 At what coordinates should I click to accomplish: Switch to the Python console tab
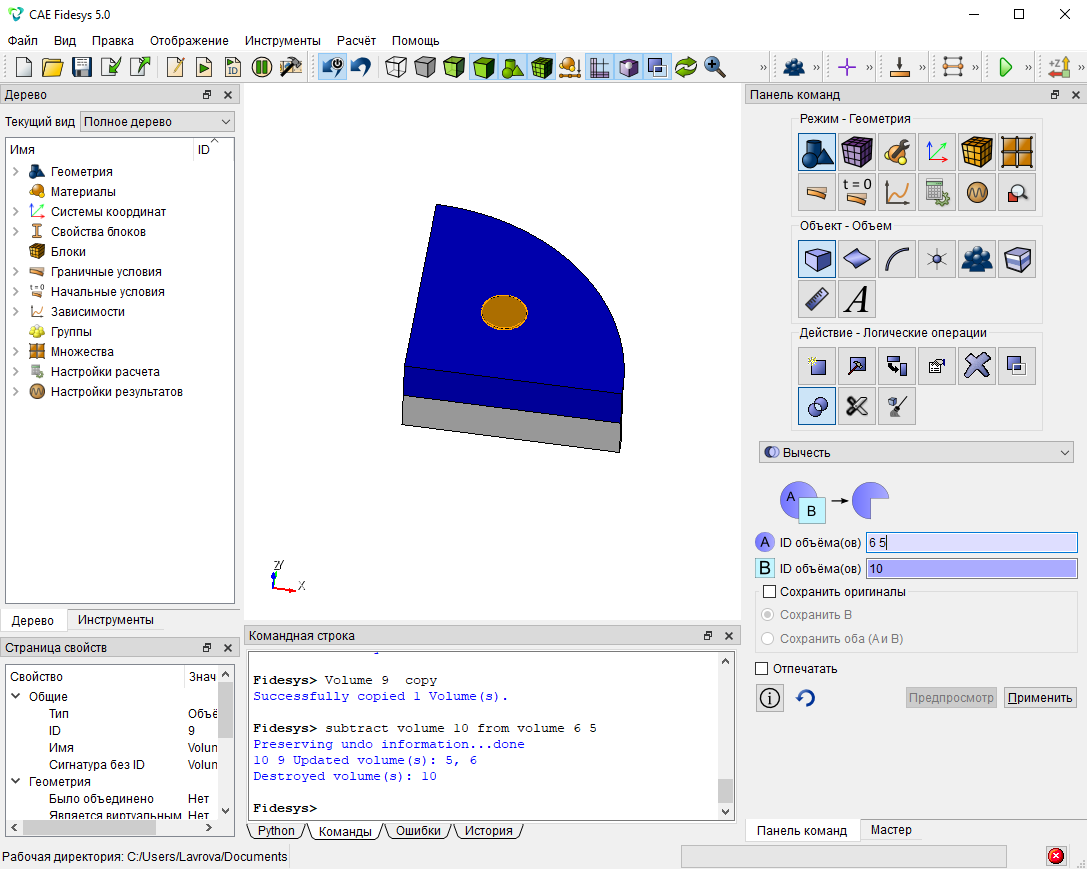tap(276, 830)
